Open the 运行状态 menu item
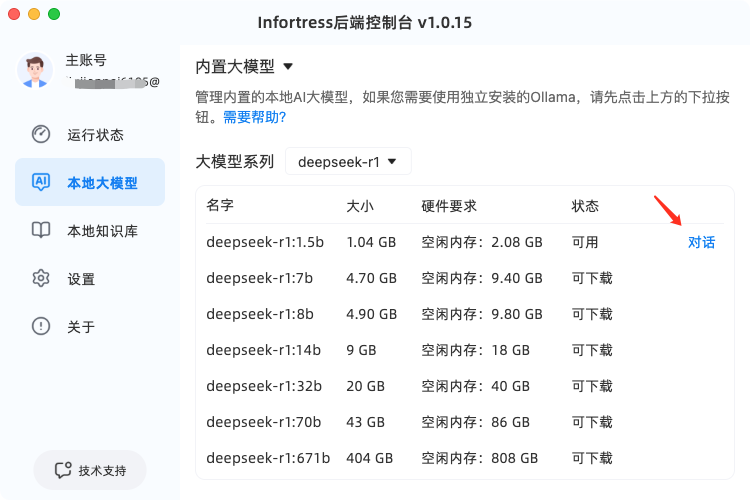This screenshot has height=500, width=750. [90, 134]
